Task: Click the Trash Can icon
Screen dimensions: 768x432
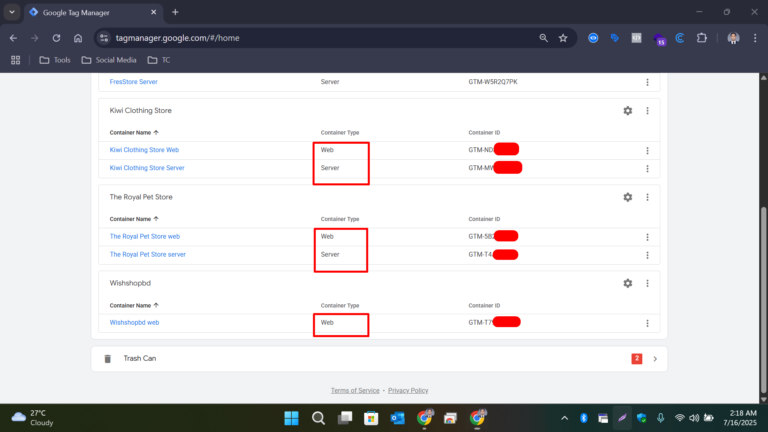Action: click(x=108, y=358)
